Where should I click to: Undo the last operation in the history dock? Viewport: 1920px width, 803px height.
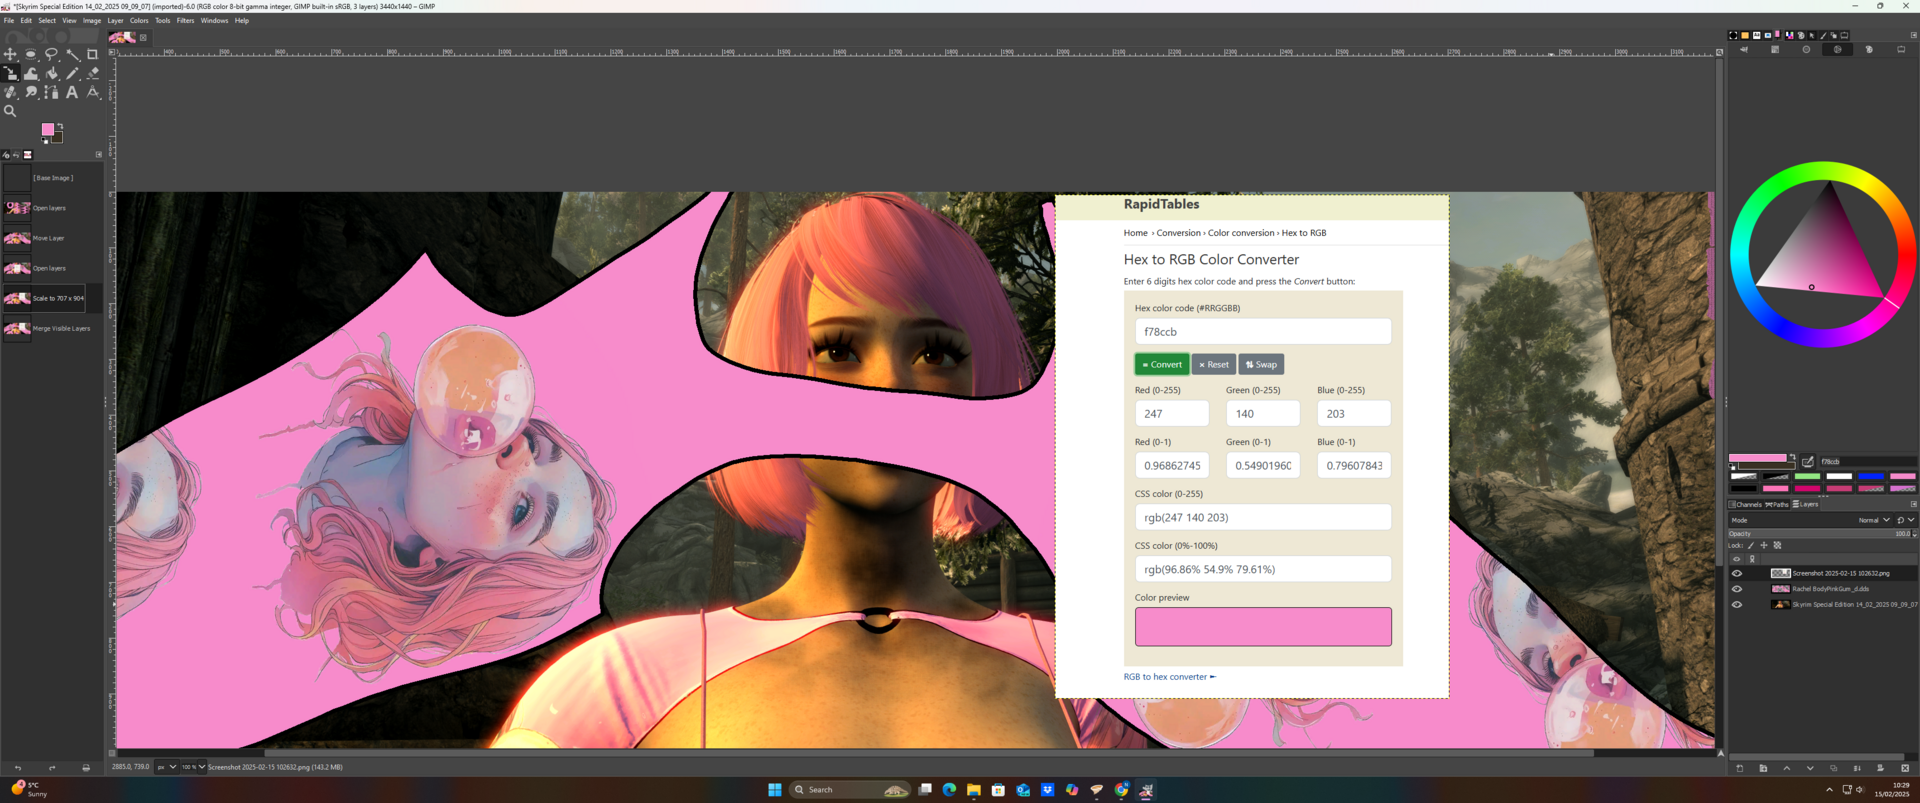point(17,768)
